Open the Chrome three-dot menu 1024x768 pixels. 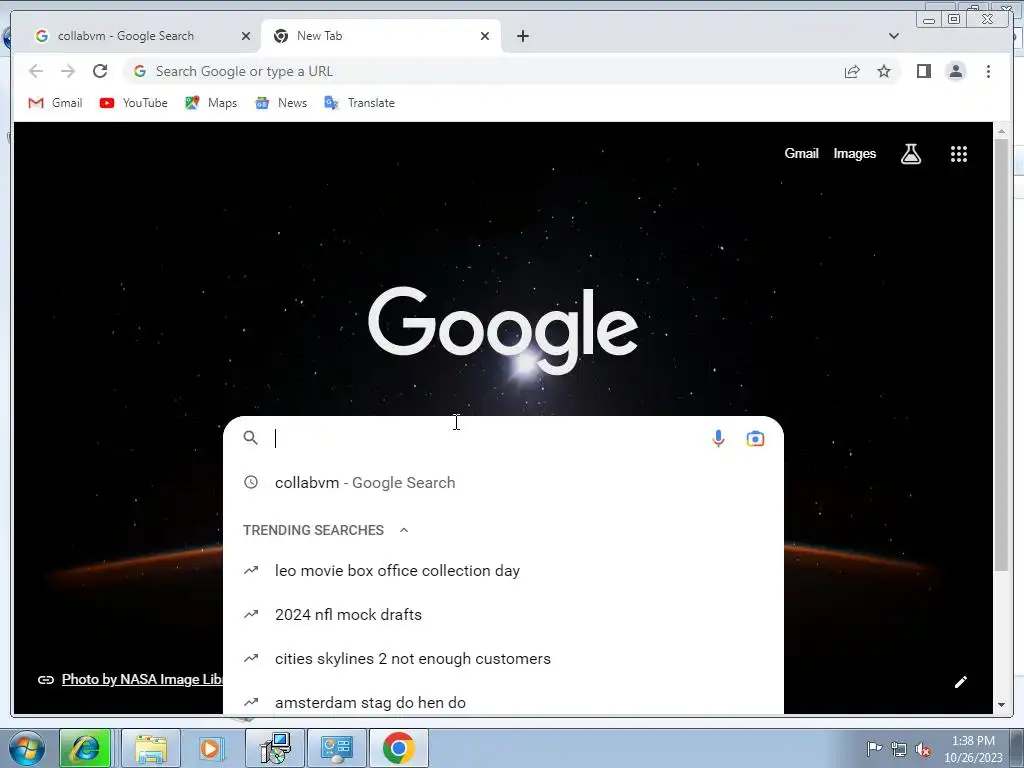(x=988, y=71)
